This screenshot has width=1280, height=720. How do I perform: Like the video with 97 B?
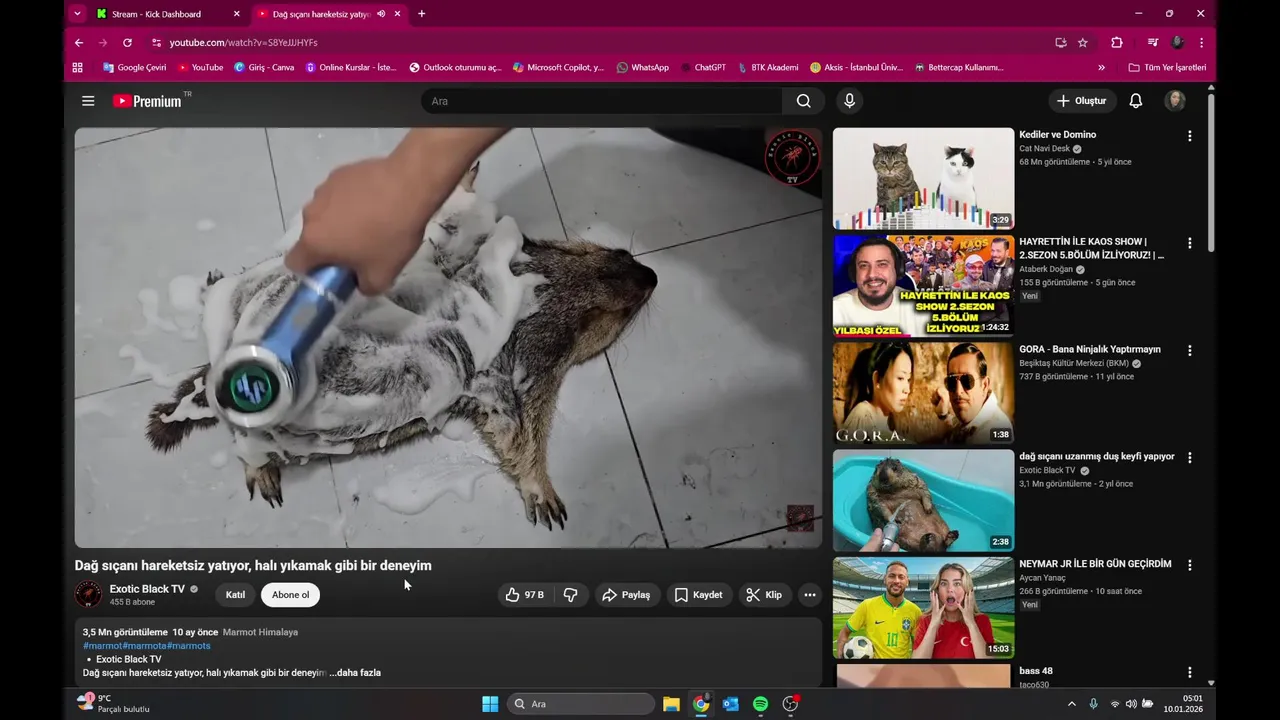(x=525, y=595)
